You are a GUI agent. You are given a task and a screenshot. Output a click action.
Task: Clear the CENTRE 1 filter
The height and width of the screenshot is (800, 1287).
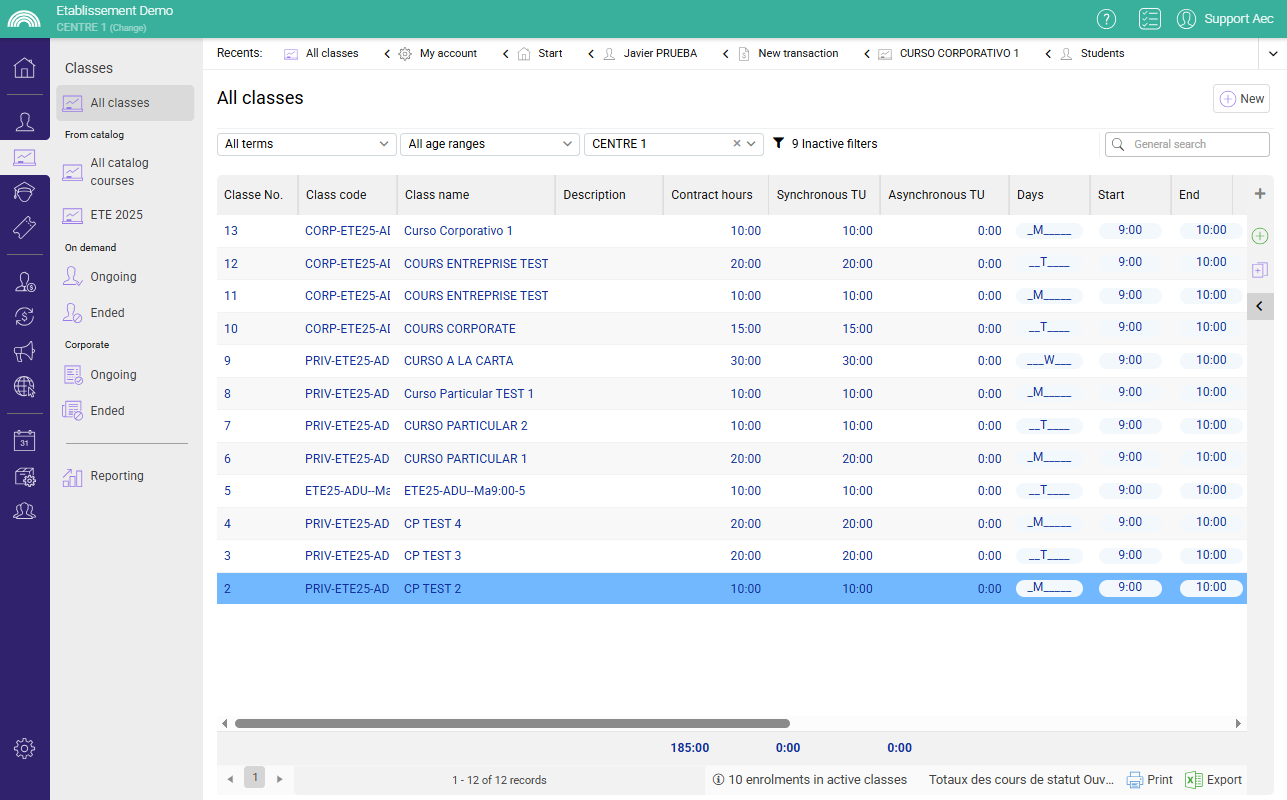pyautogui.click(x=737, y=144)
